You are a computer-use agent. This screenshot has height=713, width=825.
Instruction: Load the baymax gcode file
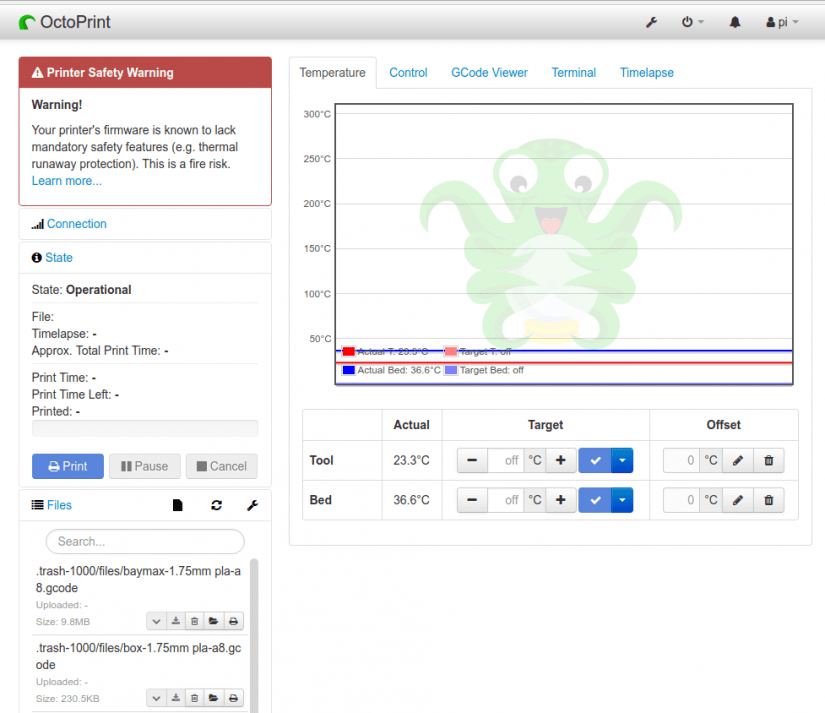coord(214,621)
